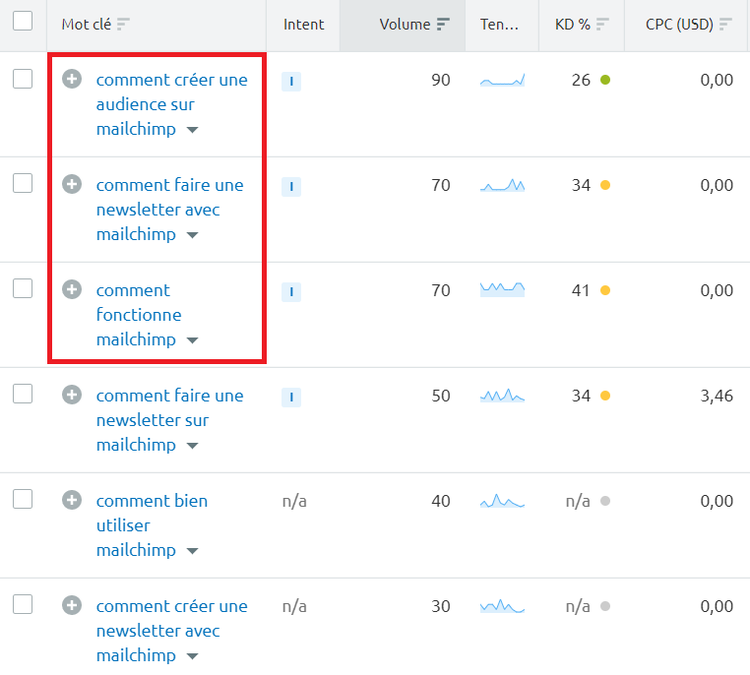This screenshot has height=675, width=750.
Task: Click CPC value 3,46
Action: tap(717, 396)
